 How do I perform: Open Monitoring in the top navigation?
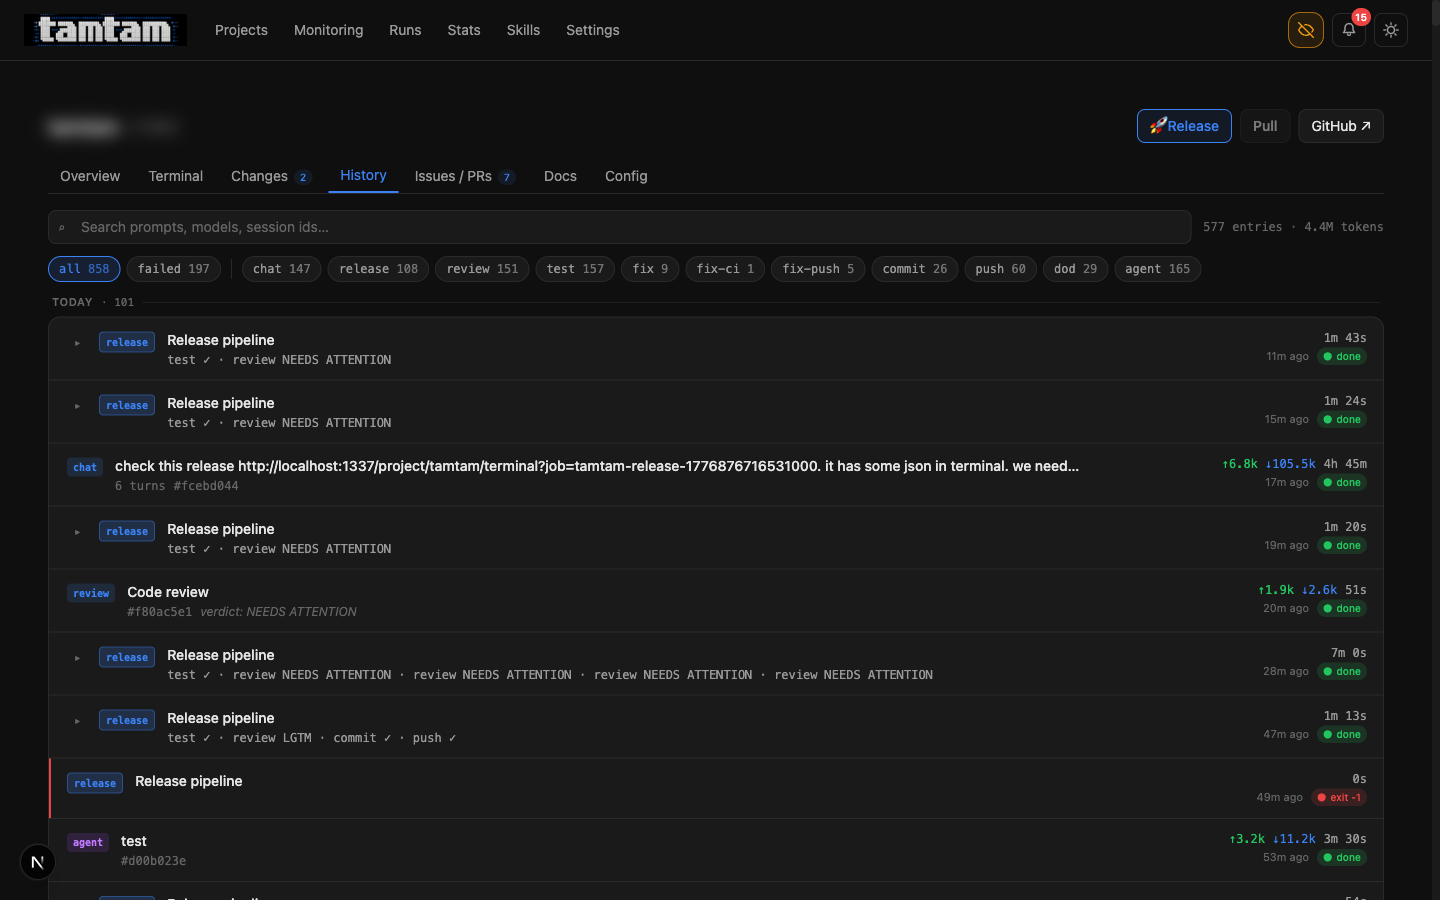tap(328, 30)
